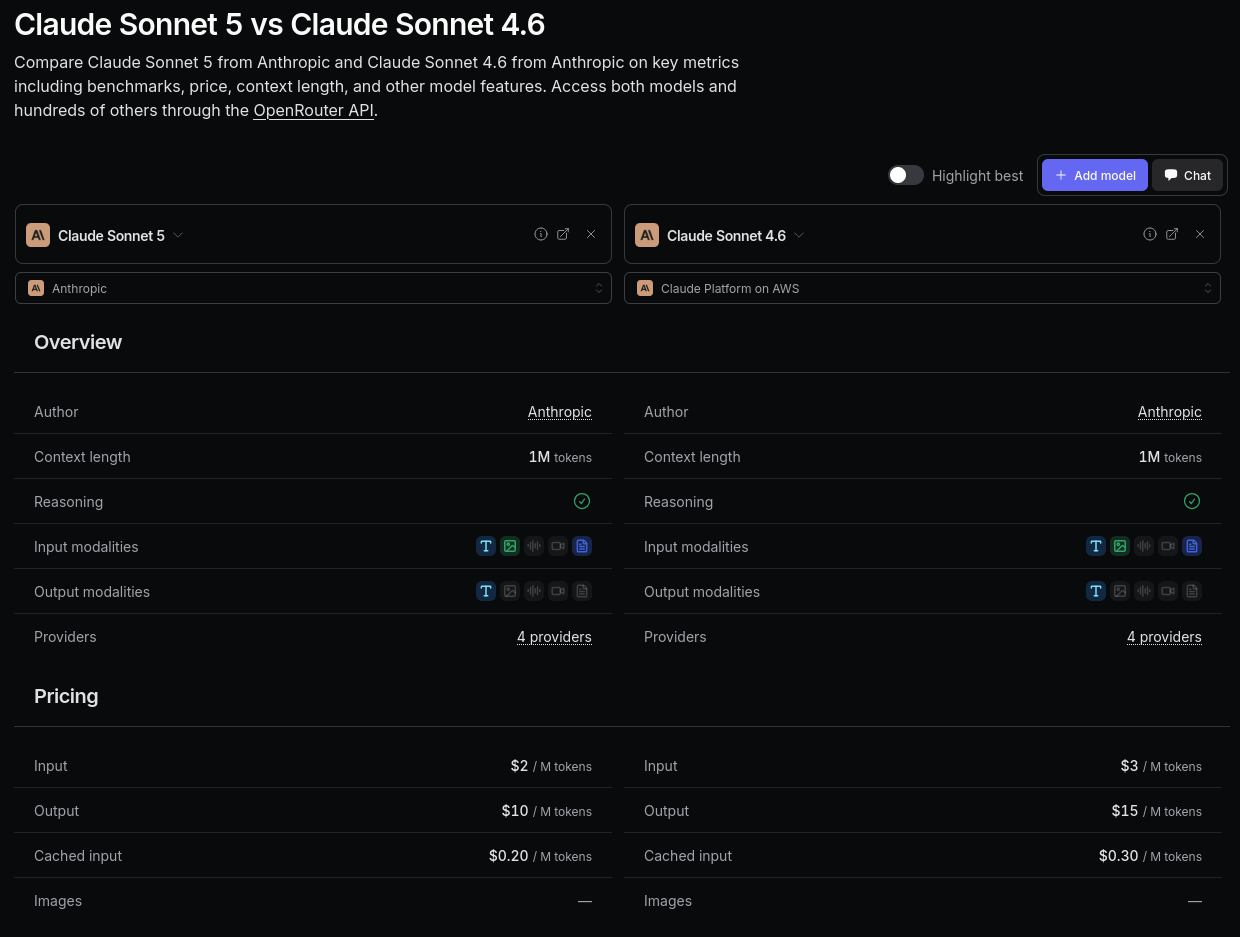Viewport: 1240px width, 937px height.
Task: Click file input modality icon for Sonnet 5
Action: 582,546
